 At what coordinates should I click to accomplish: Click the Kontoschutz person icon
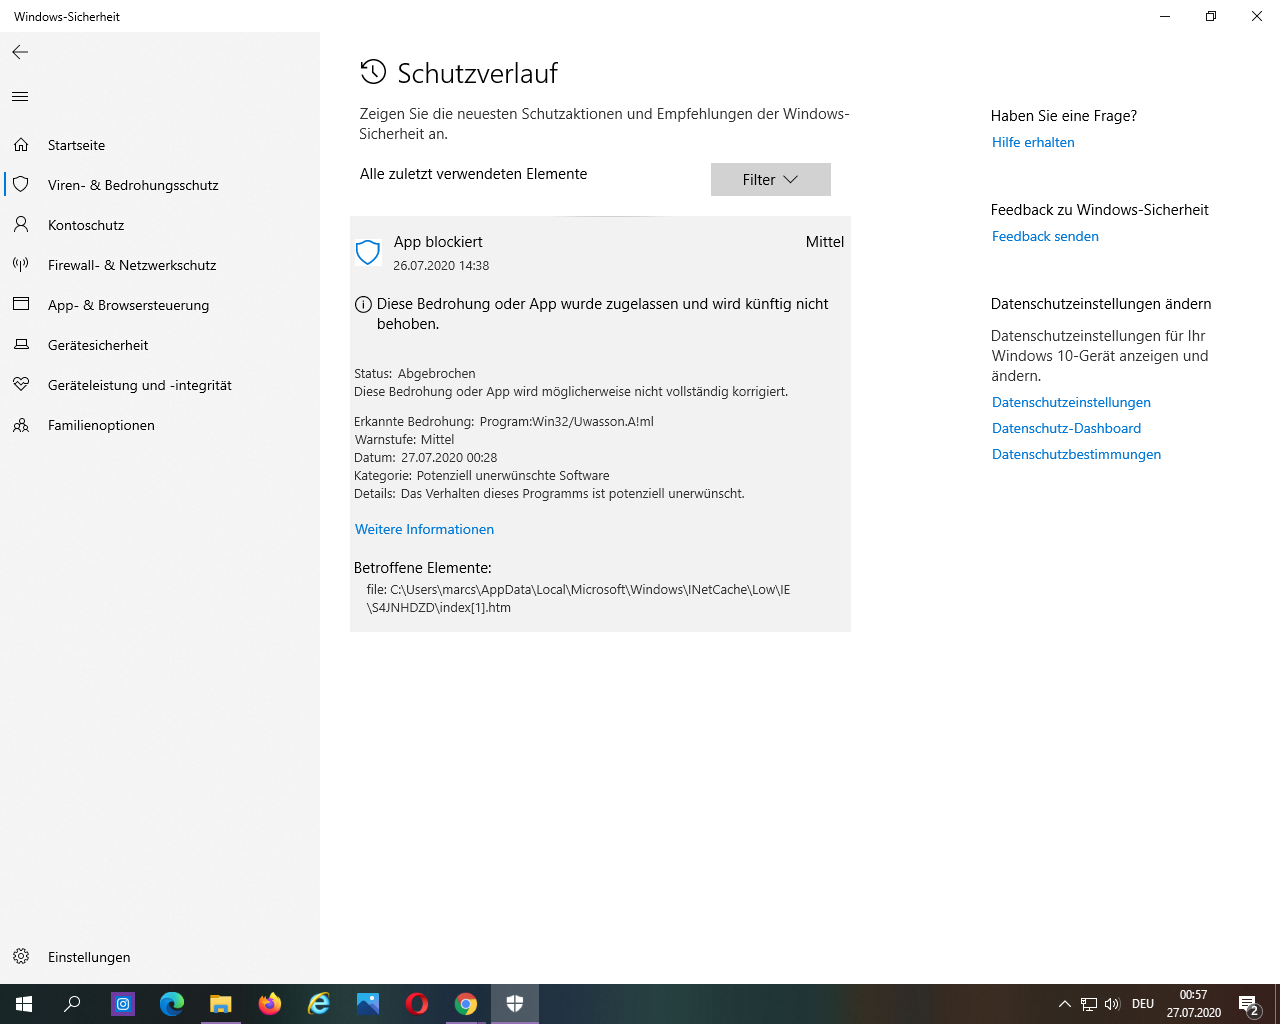[x=21, y=225]
